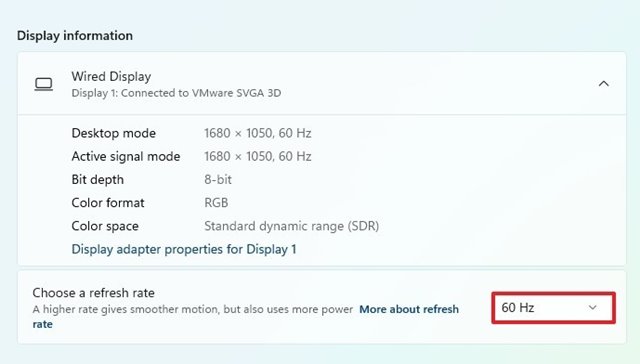Click the Wired Display title
The height and width of the screenshot is (364, 640).
click(111, 76)
